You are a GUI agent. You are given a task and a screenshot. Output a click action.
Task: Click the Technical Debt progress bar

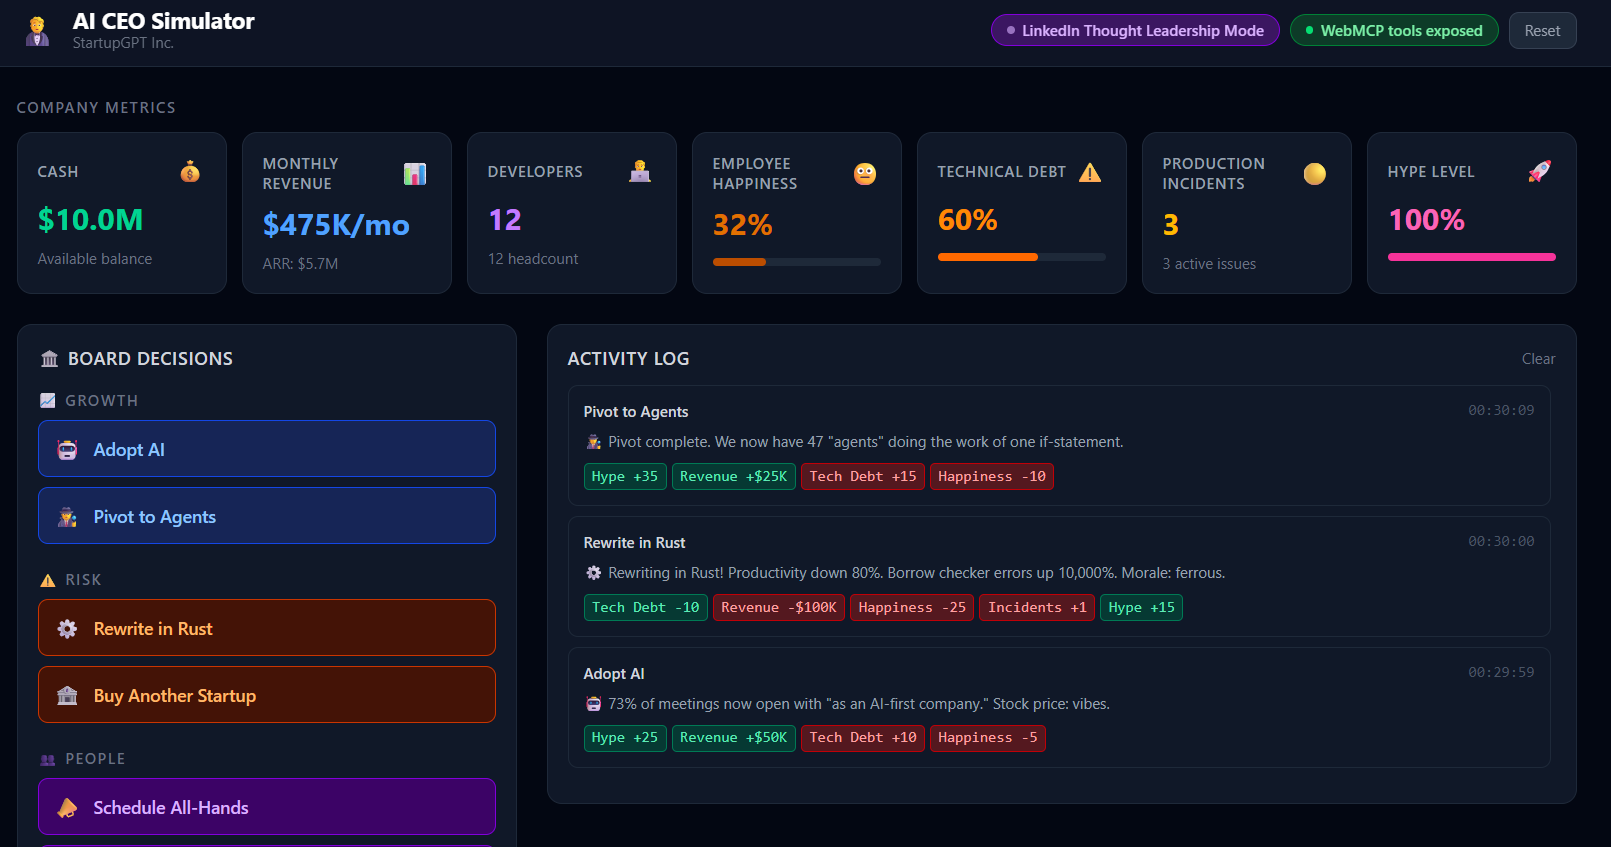pyautogui.click(x=1022, y=257)
